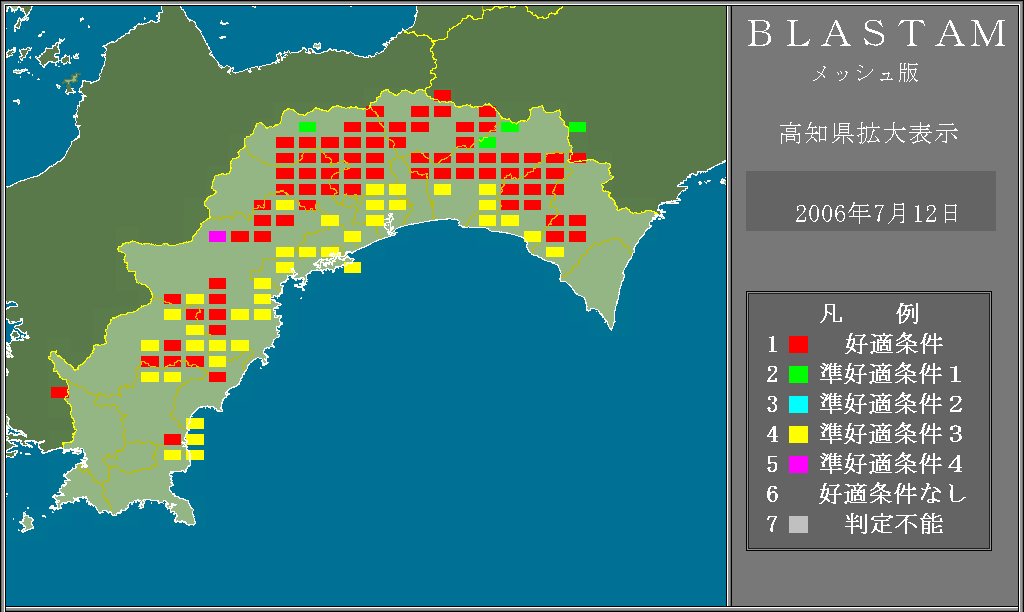Click the 準好適条件4 legend label
Image resolution: width=1024 pixels, height=612 pixels.
[891, 464]
